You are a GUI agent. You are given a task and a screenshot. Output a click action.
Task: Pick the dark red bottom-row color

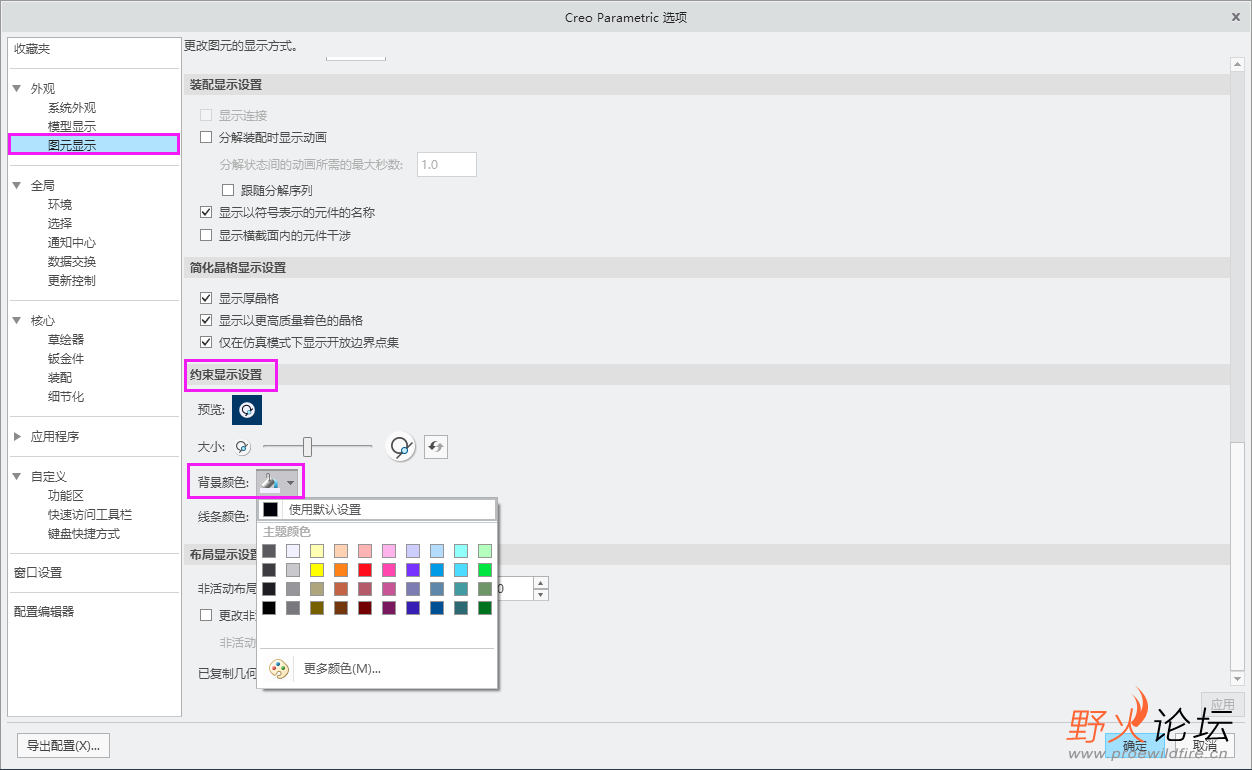[365, 608]
